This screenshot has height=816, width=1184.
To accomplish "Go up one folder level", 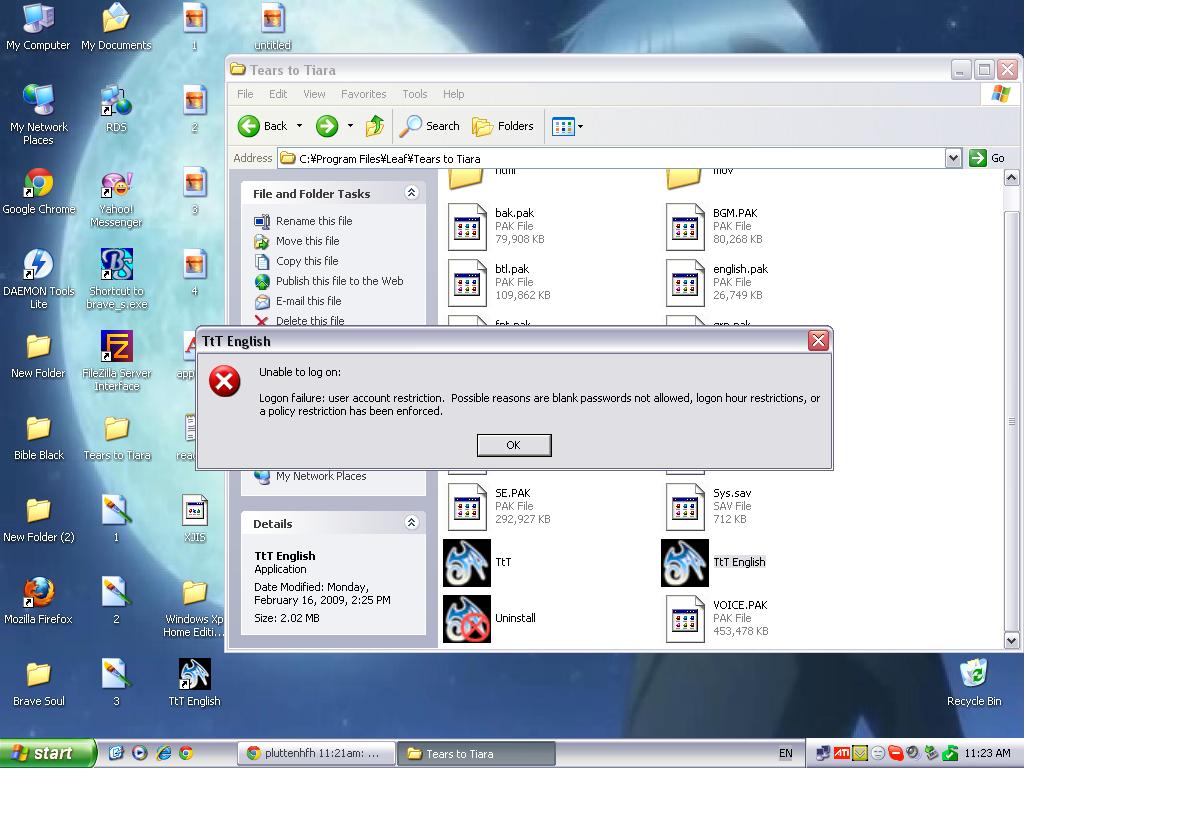I will click(x=375, y=126).
